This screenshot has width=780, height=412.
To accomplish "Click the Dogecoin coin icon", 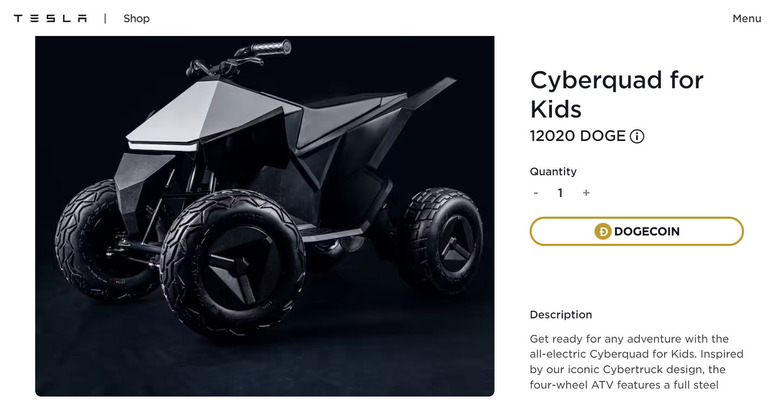I will point(602,231).
